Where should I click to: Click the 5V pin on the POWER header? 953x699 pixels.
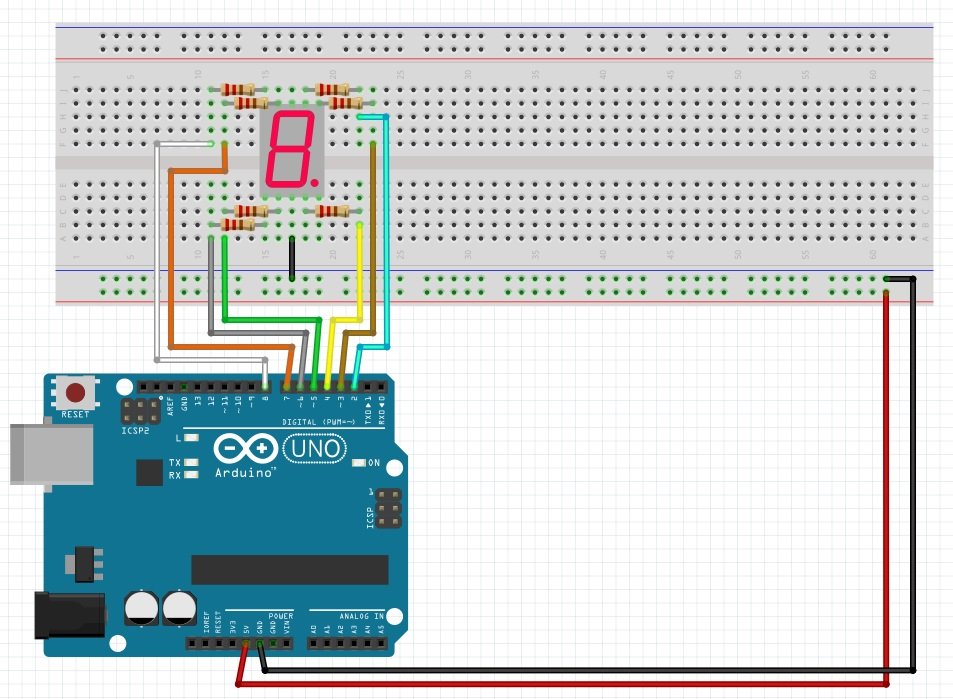[x=245, y=643]
